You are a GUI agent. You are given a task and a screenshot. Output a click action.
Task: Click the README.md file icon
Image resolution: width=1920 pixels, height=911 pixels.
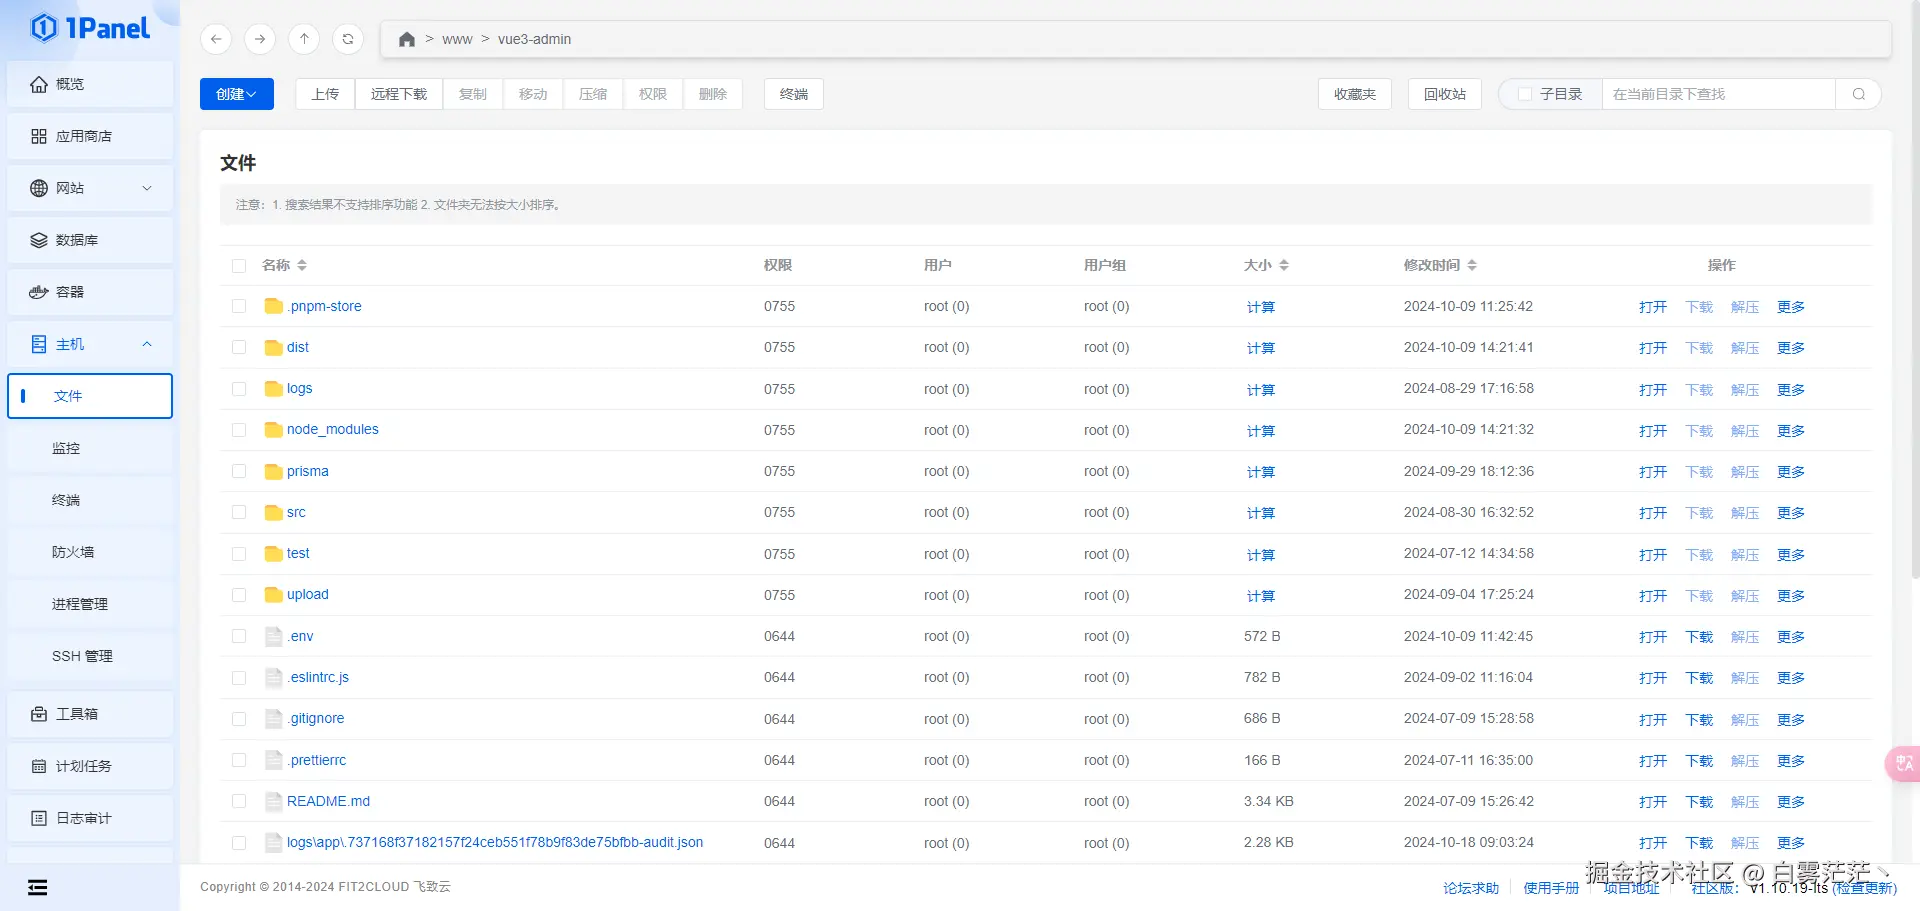click(273, 801)
